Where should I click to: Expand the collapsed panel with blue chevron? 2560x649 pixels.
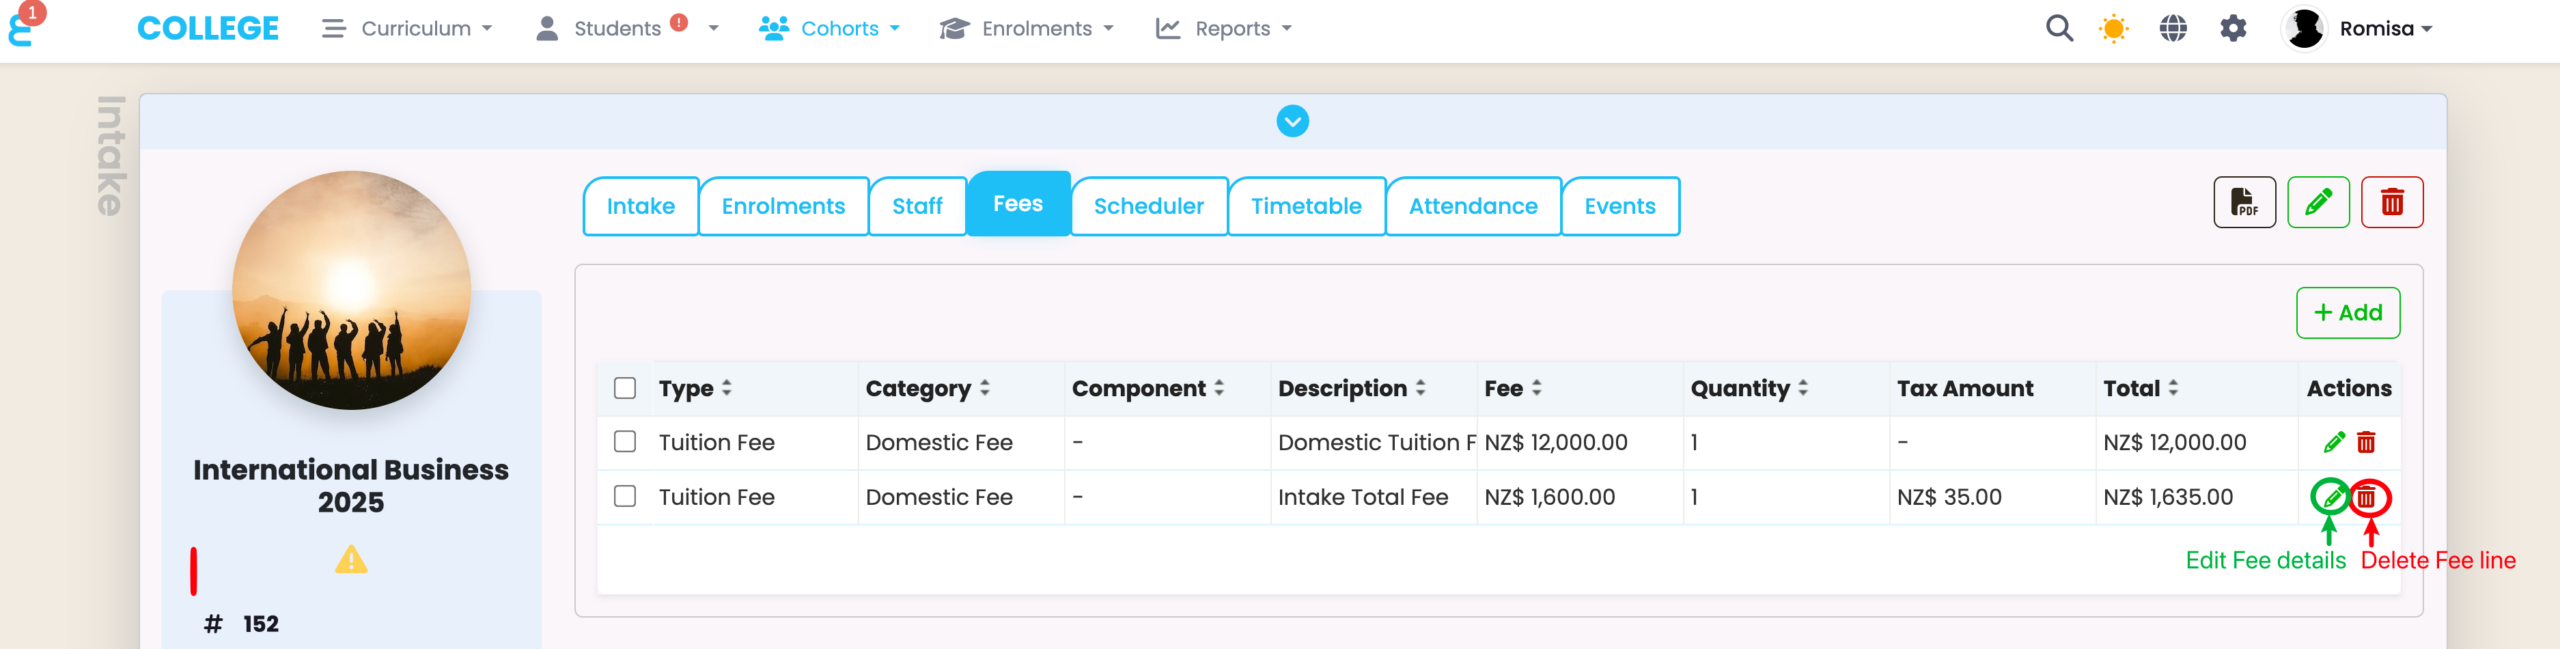pos(1292,122)
